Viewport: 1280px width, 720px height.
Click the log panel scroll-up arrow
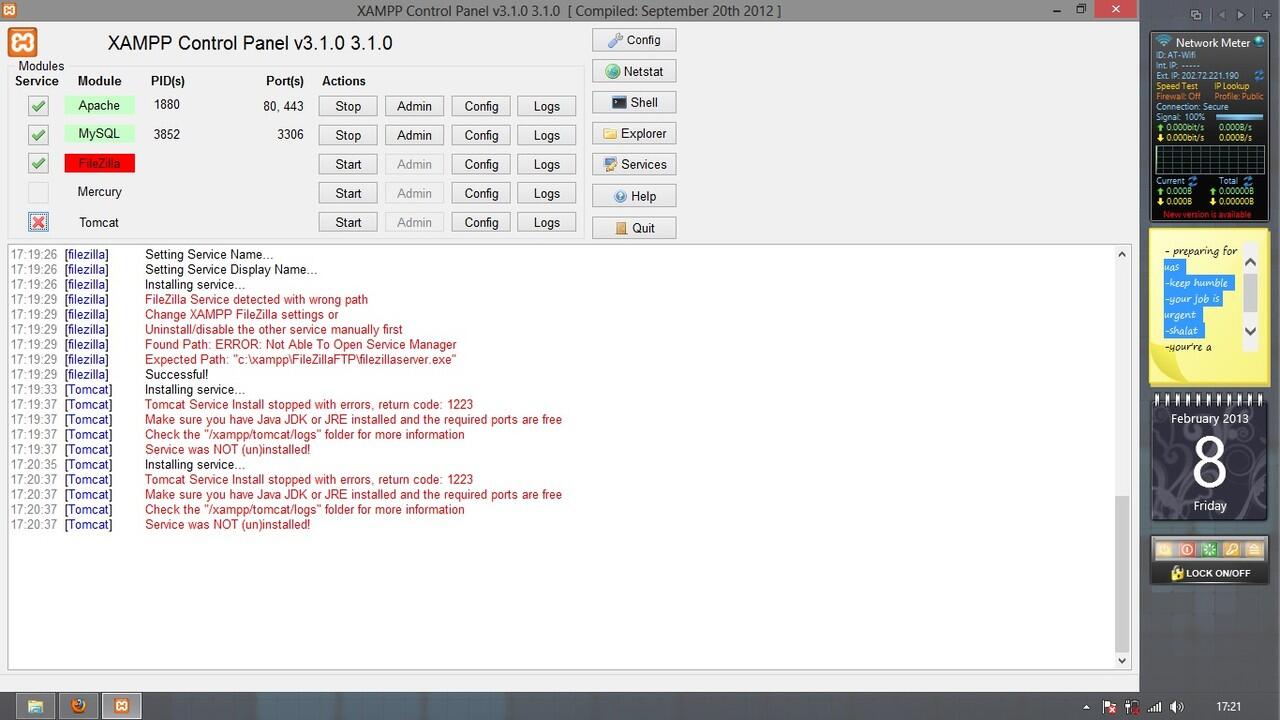(x=1122, y=254)
